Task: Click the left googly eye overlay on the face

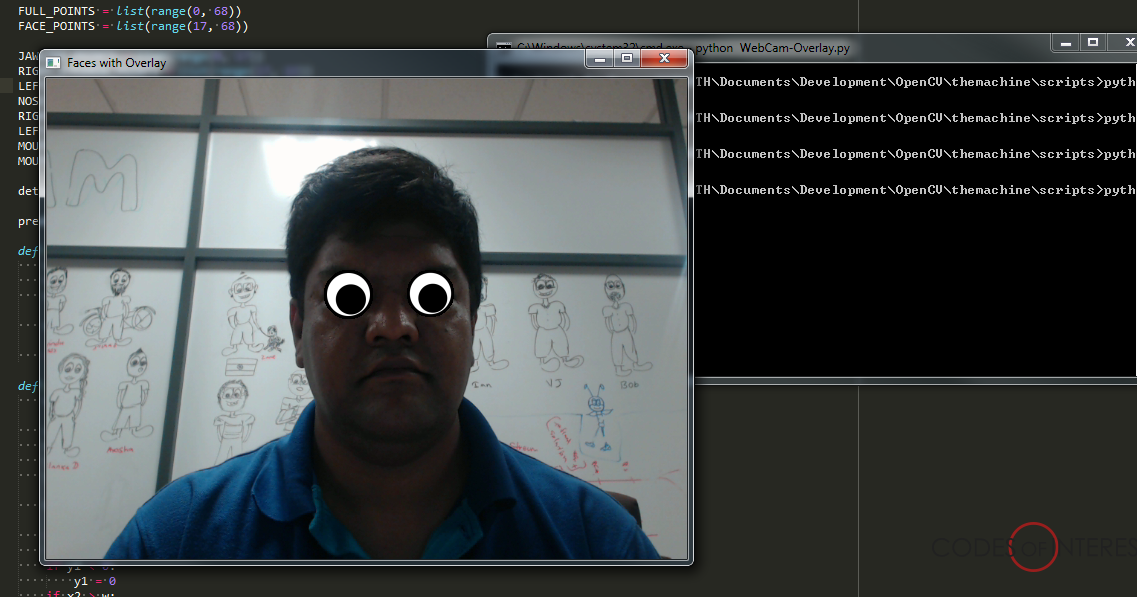Action: 348,294
